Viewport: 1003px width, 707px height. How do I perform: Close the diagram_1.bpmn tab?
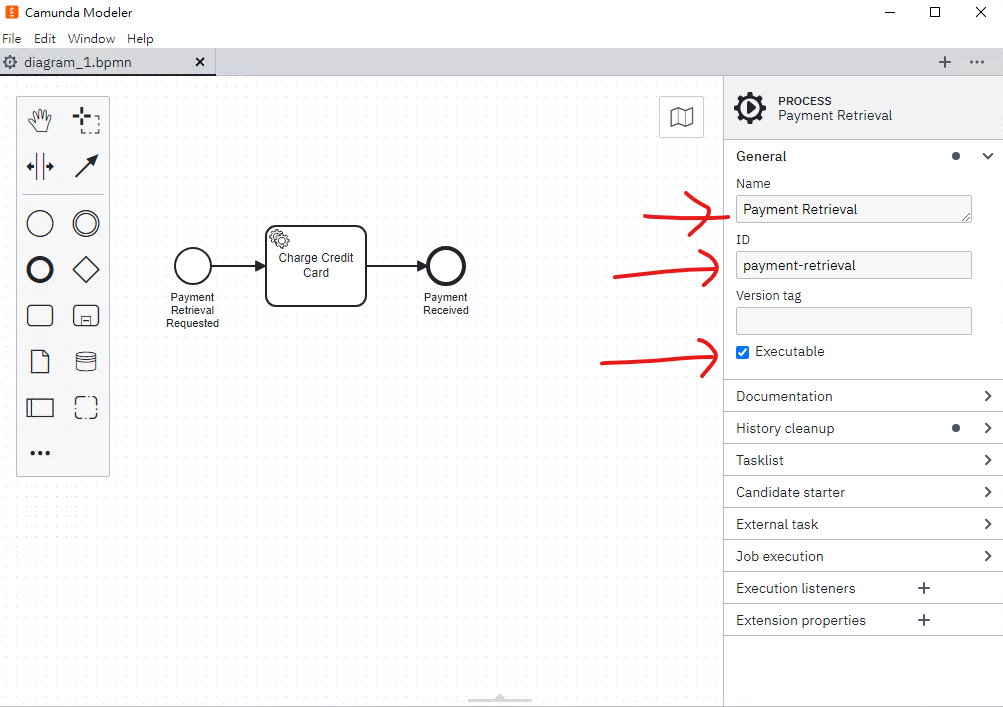click(200, 62)
